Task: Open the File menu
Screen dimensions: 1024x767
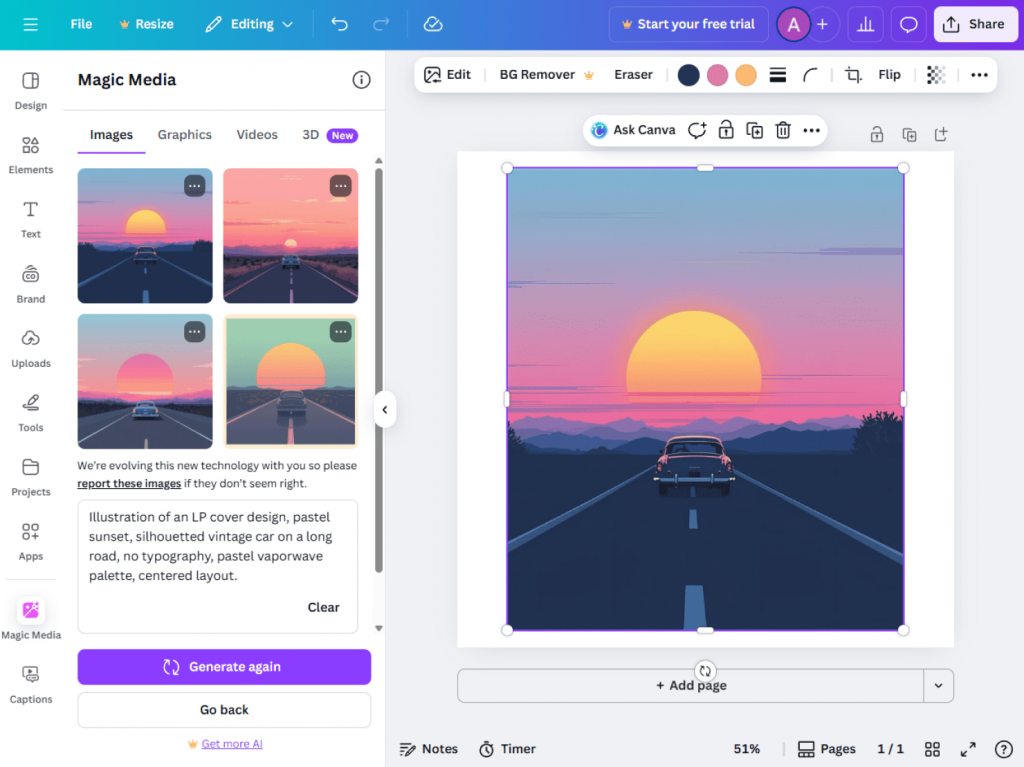Action: pos(81,24)
